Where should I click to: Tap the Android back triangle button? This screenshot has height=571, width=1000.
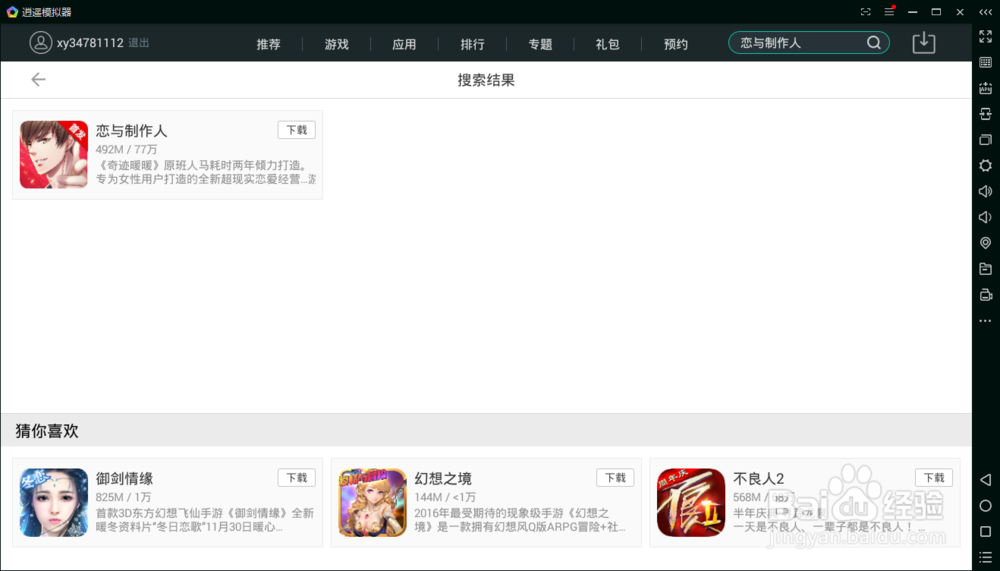pyautogui.click(x=985, y=480)
